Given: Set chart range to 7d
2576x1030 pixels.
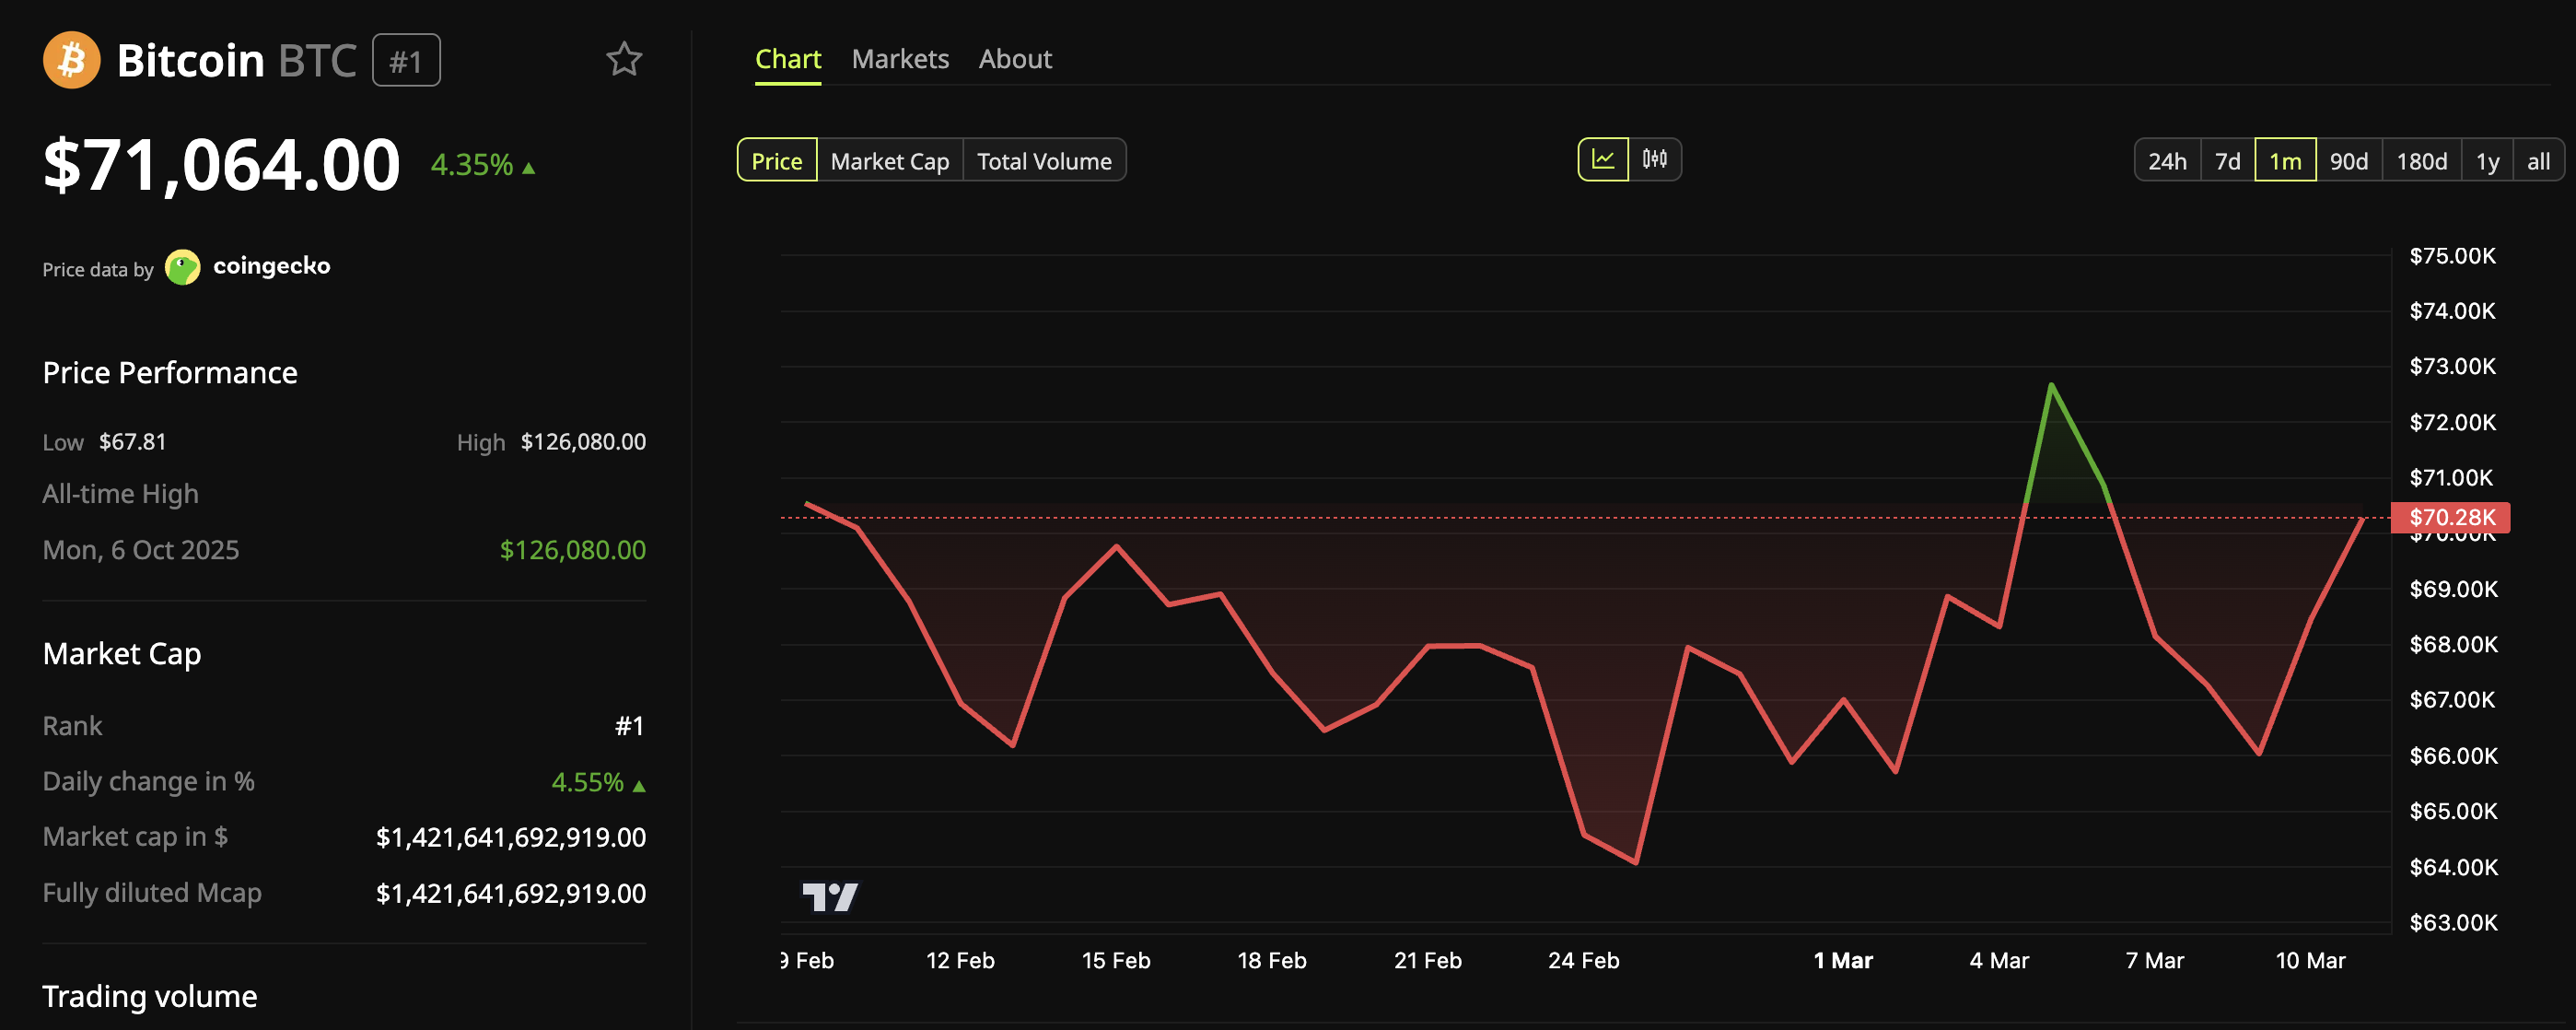Looking at the screenshot, I should (x=2227, y=161).
